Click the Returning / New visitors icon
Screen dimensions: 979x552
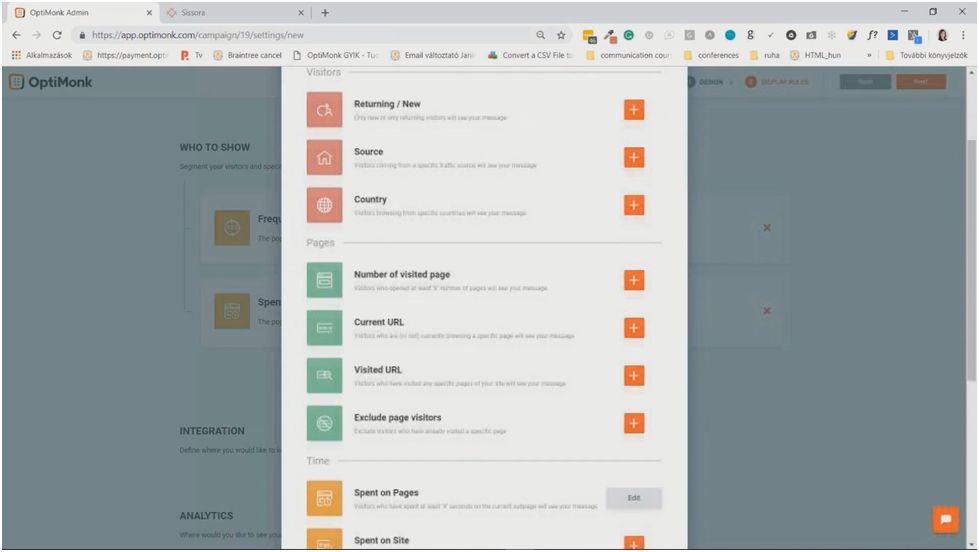(324, 110)
